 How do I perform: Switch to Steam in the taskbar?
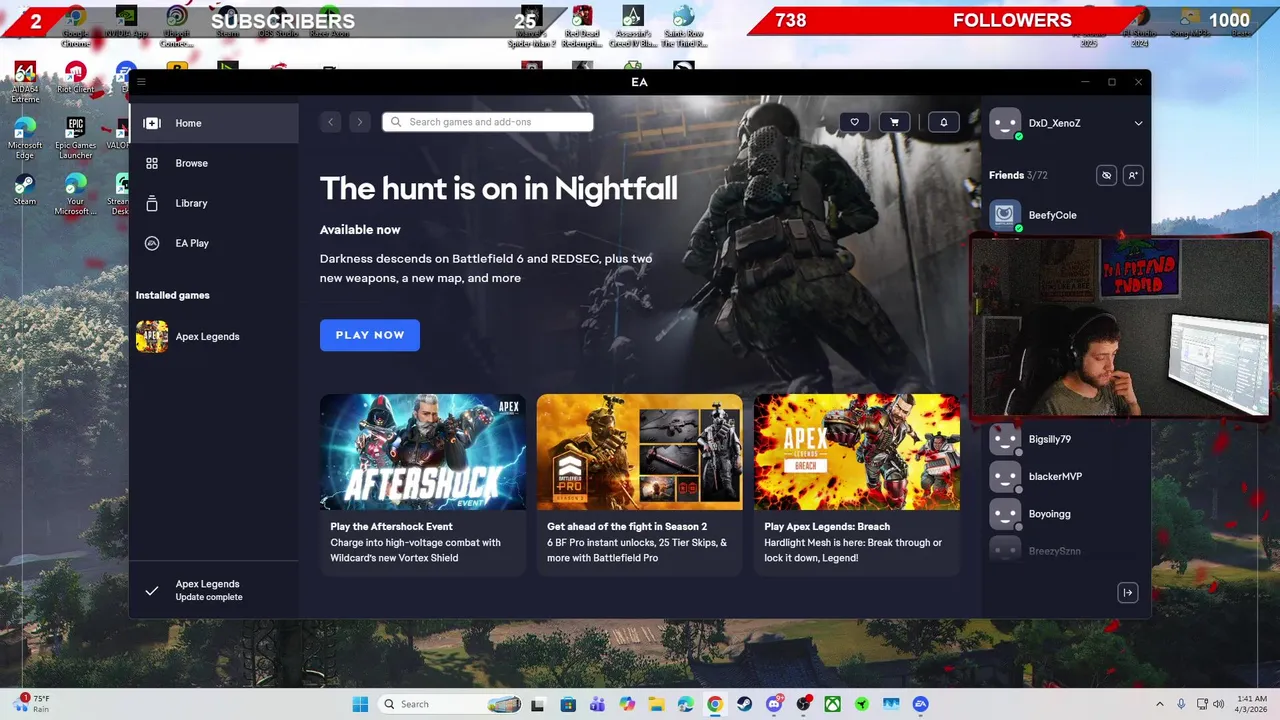(x=744, y=704)
